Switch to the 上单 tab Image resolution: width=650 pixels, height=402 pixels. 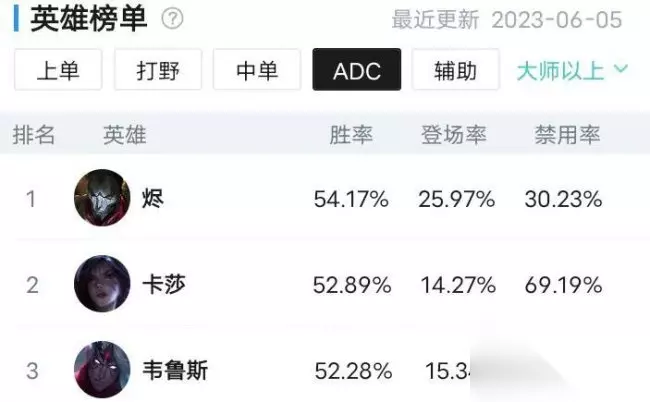[57, 70]
